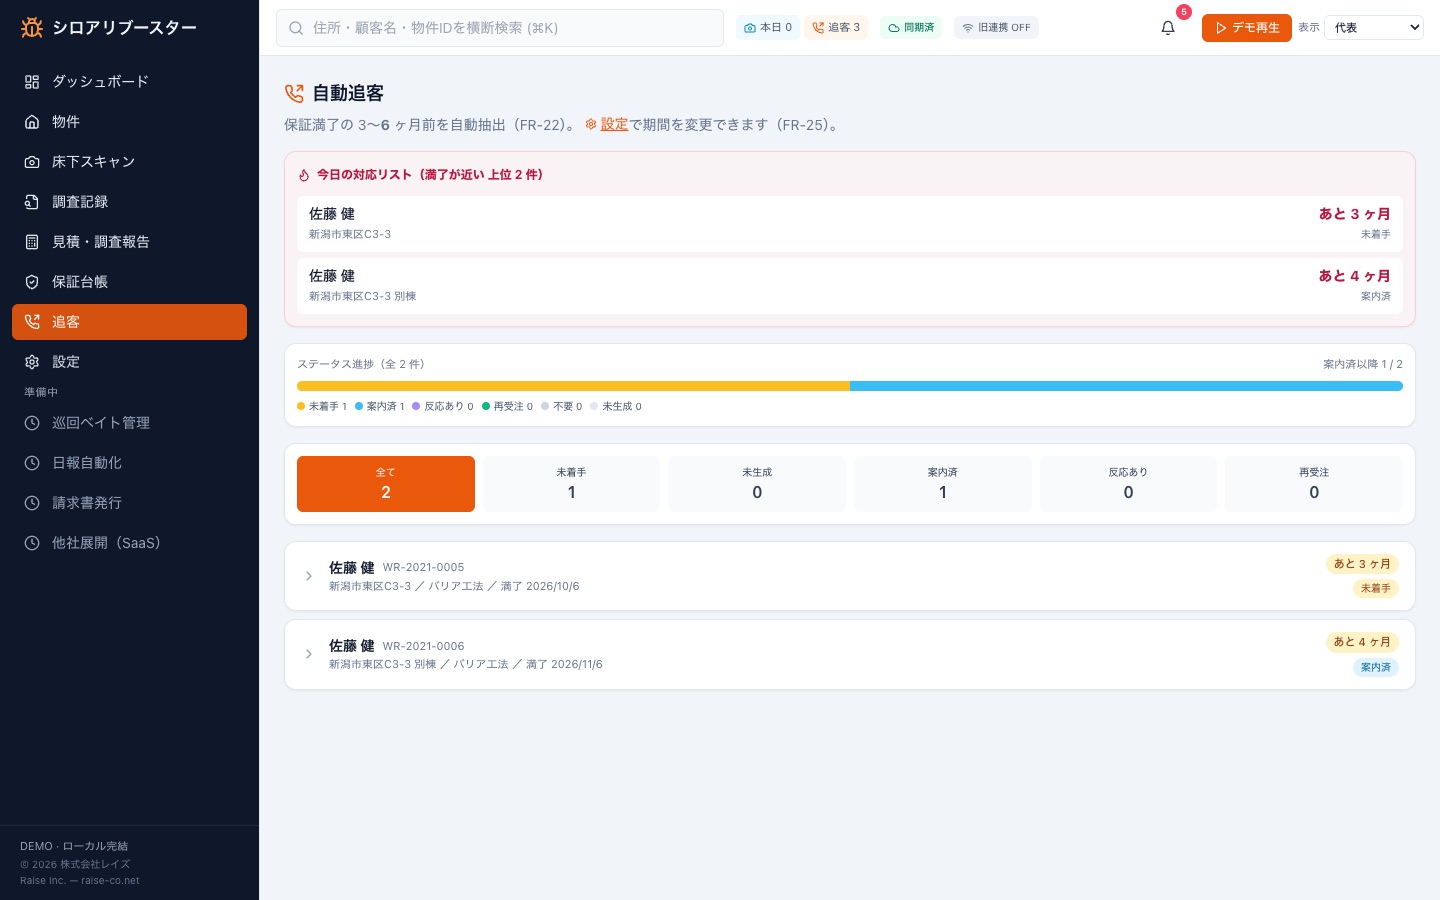The width and height of the screenshot is (1440, 900).
Task: Open 床下スキャン menu item
Action: 129,162
